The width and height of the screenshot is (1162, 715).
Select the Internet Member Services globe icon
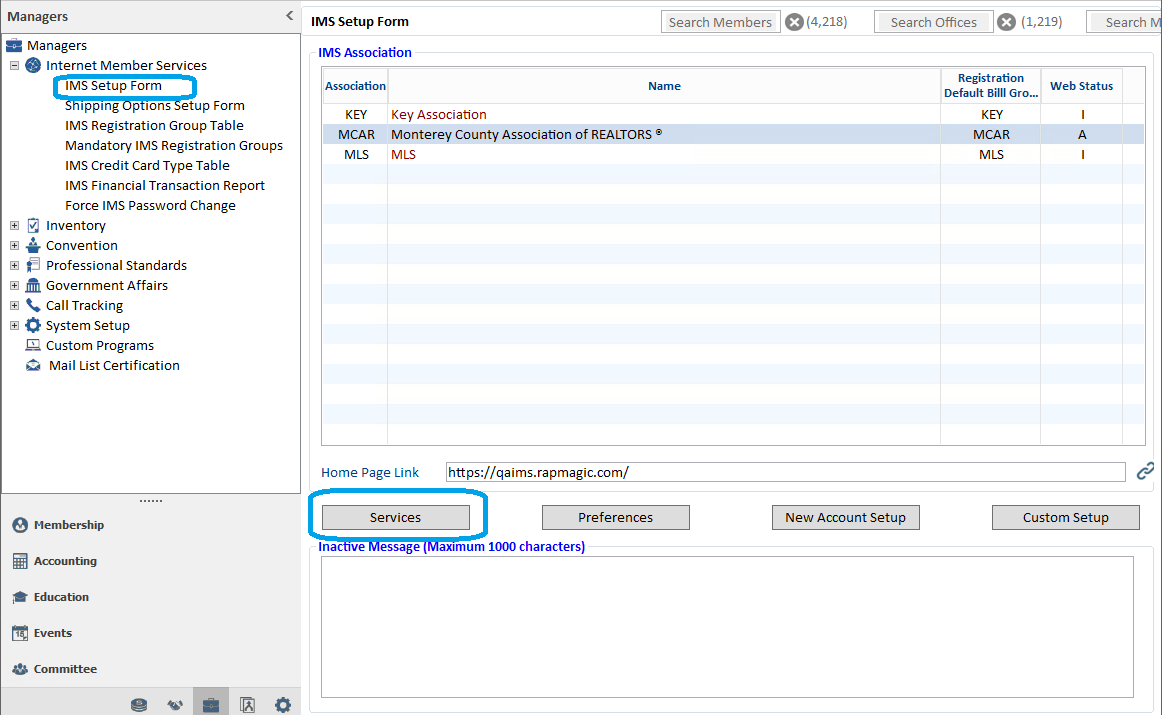(x=33, y=65)
